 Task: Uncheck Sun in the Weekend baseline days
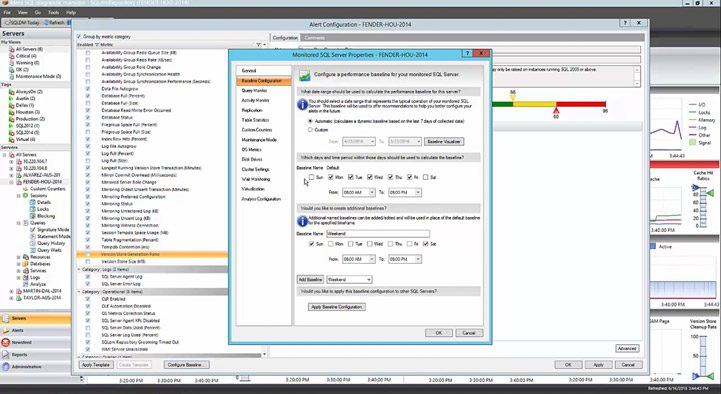312,244
